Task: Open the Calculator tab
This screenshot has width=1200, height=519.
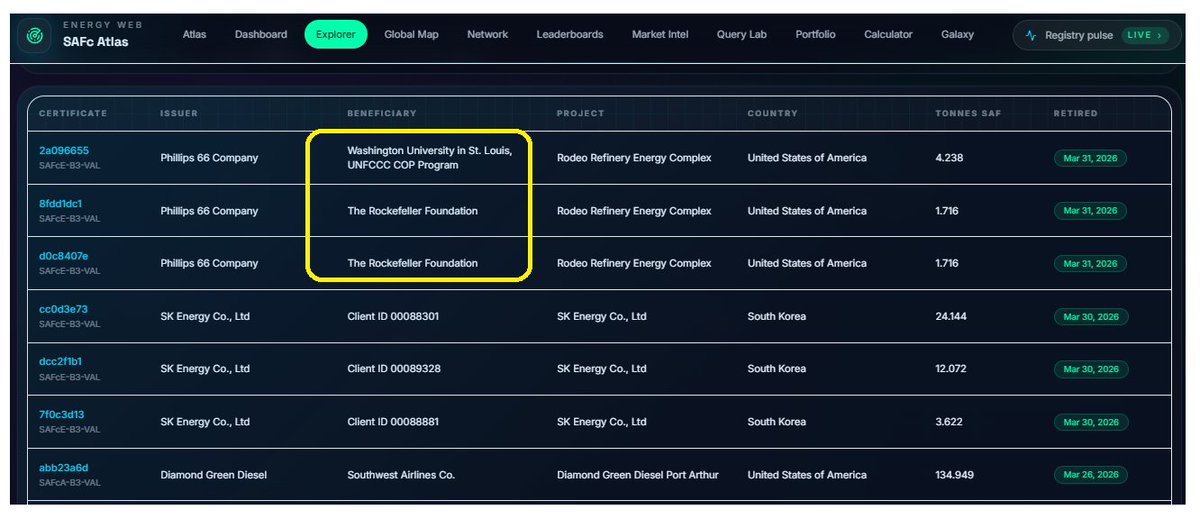Action: click(x=888, y=35)
